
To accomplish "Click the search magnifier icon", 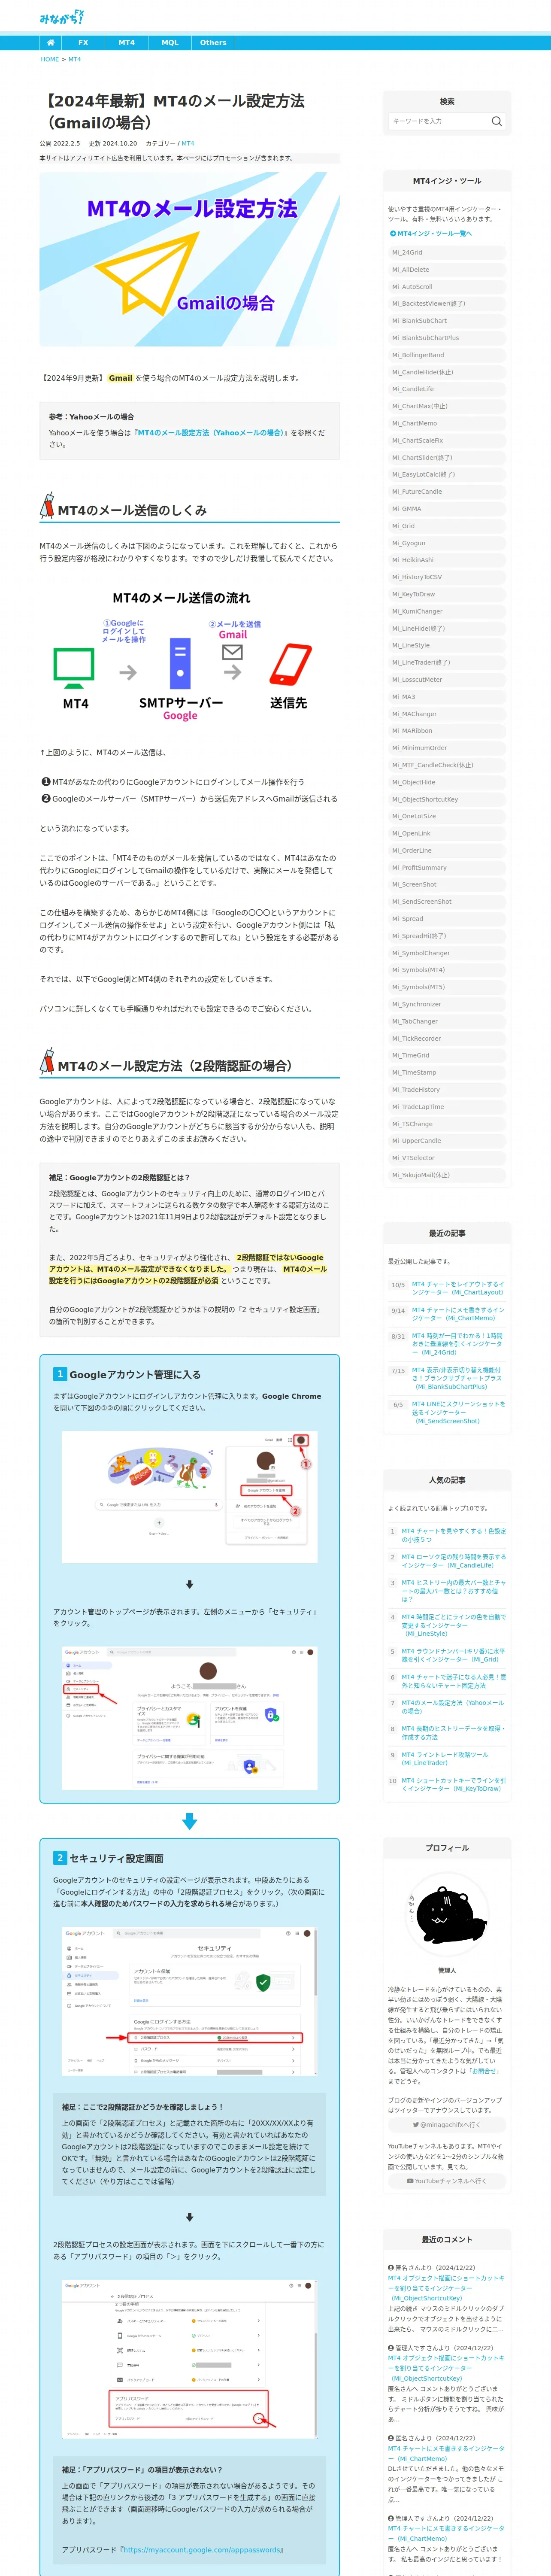I will [496, 121].
